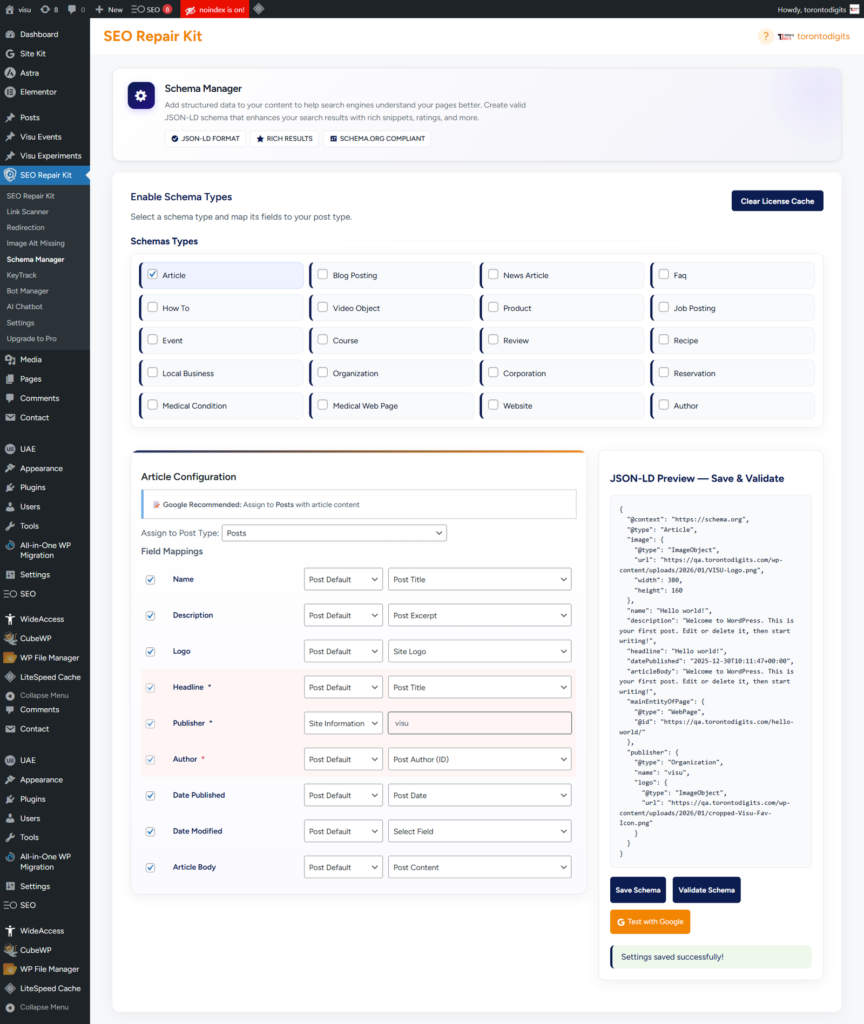Open the Assign to Post Type dropdown
Screen dimensions: 864x1024
tap(334, 533)
